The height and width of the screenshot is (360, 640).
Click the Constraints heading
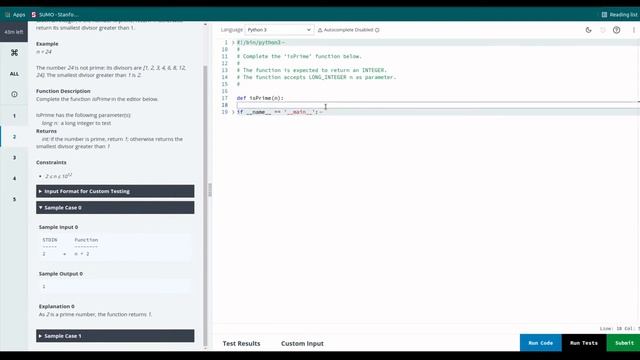(x=51, y=162)
